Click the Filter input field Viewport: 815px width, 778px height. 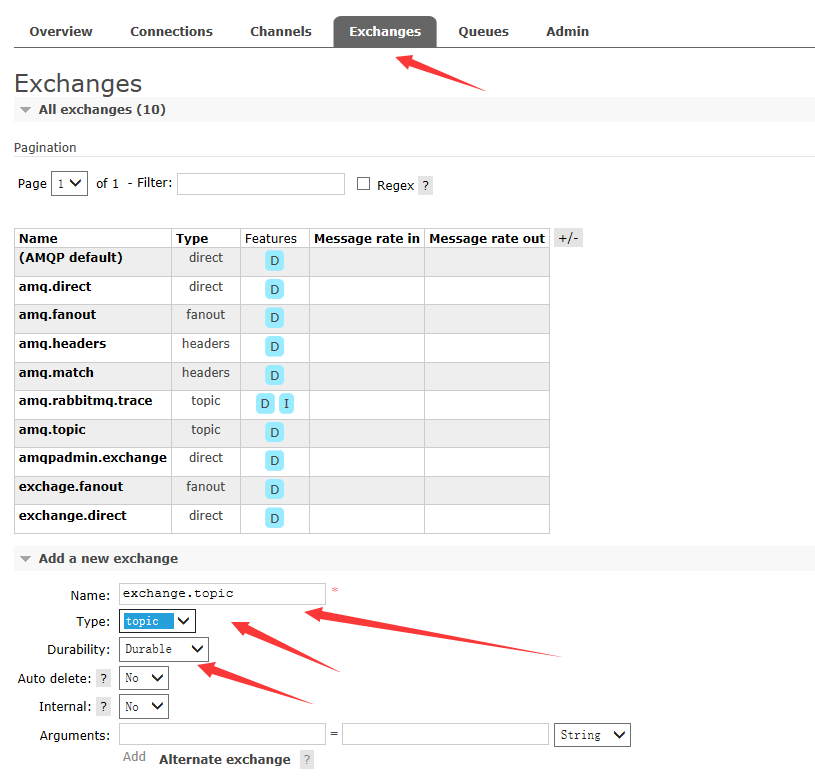tap(261, 184)
